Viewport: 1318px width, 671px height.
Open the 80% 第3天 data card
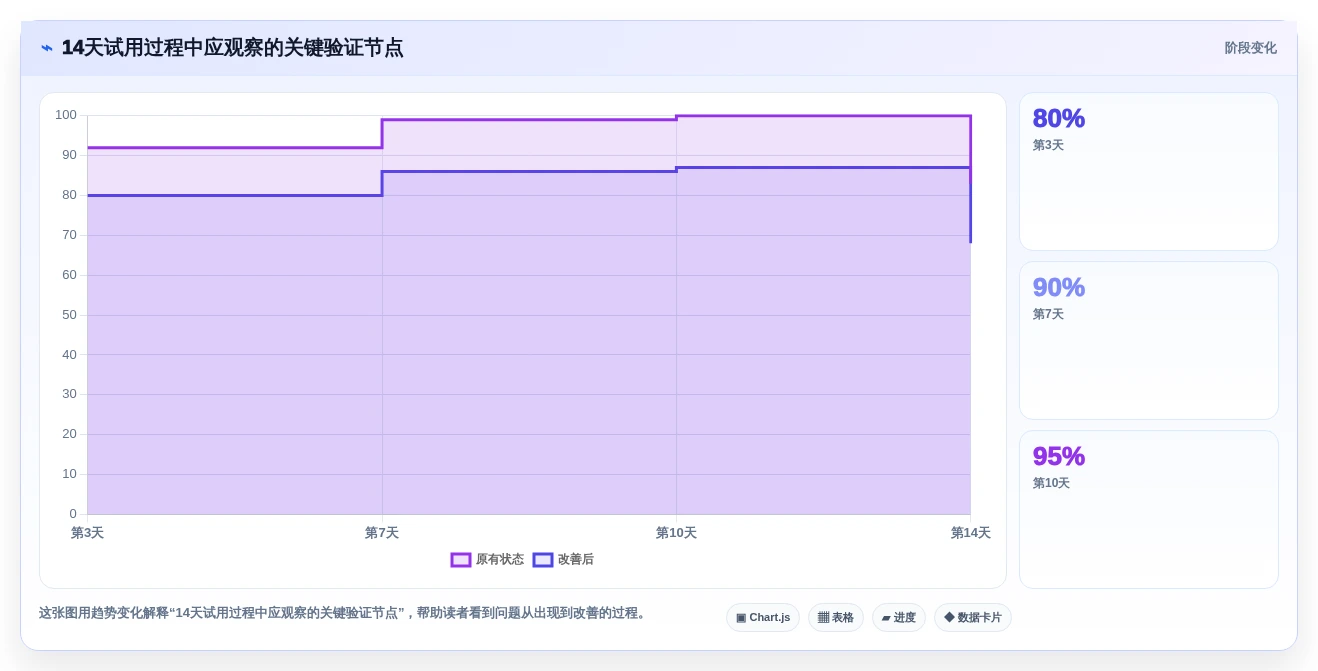[x=1149, y=172]
